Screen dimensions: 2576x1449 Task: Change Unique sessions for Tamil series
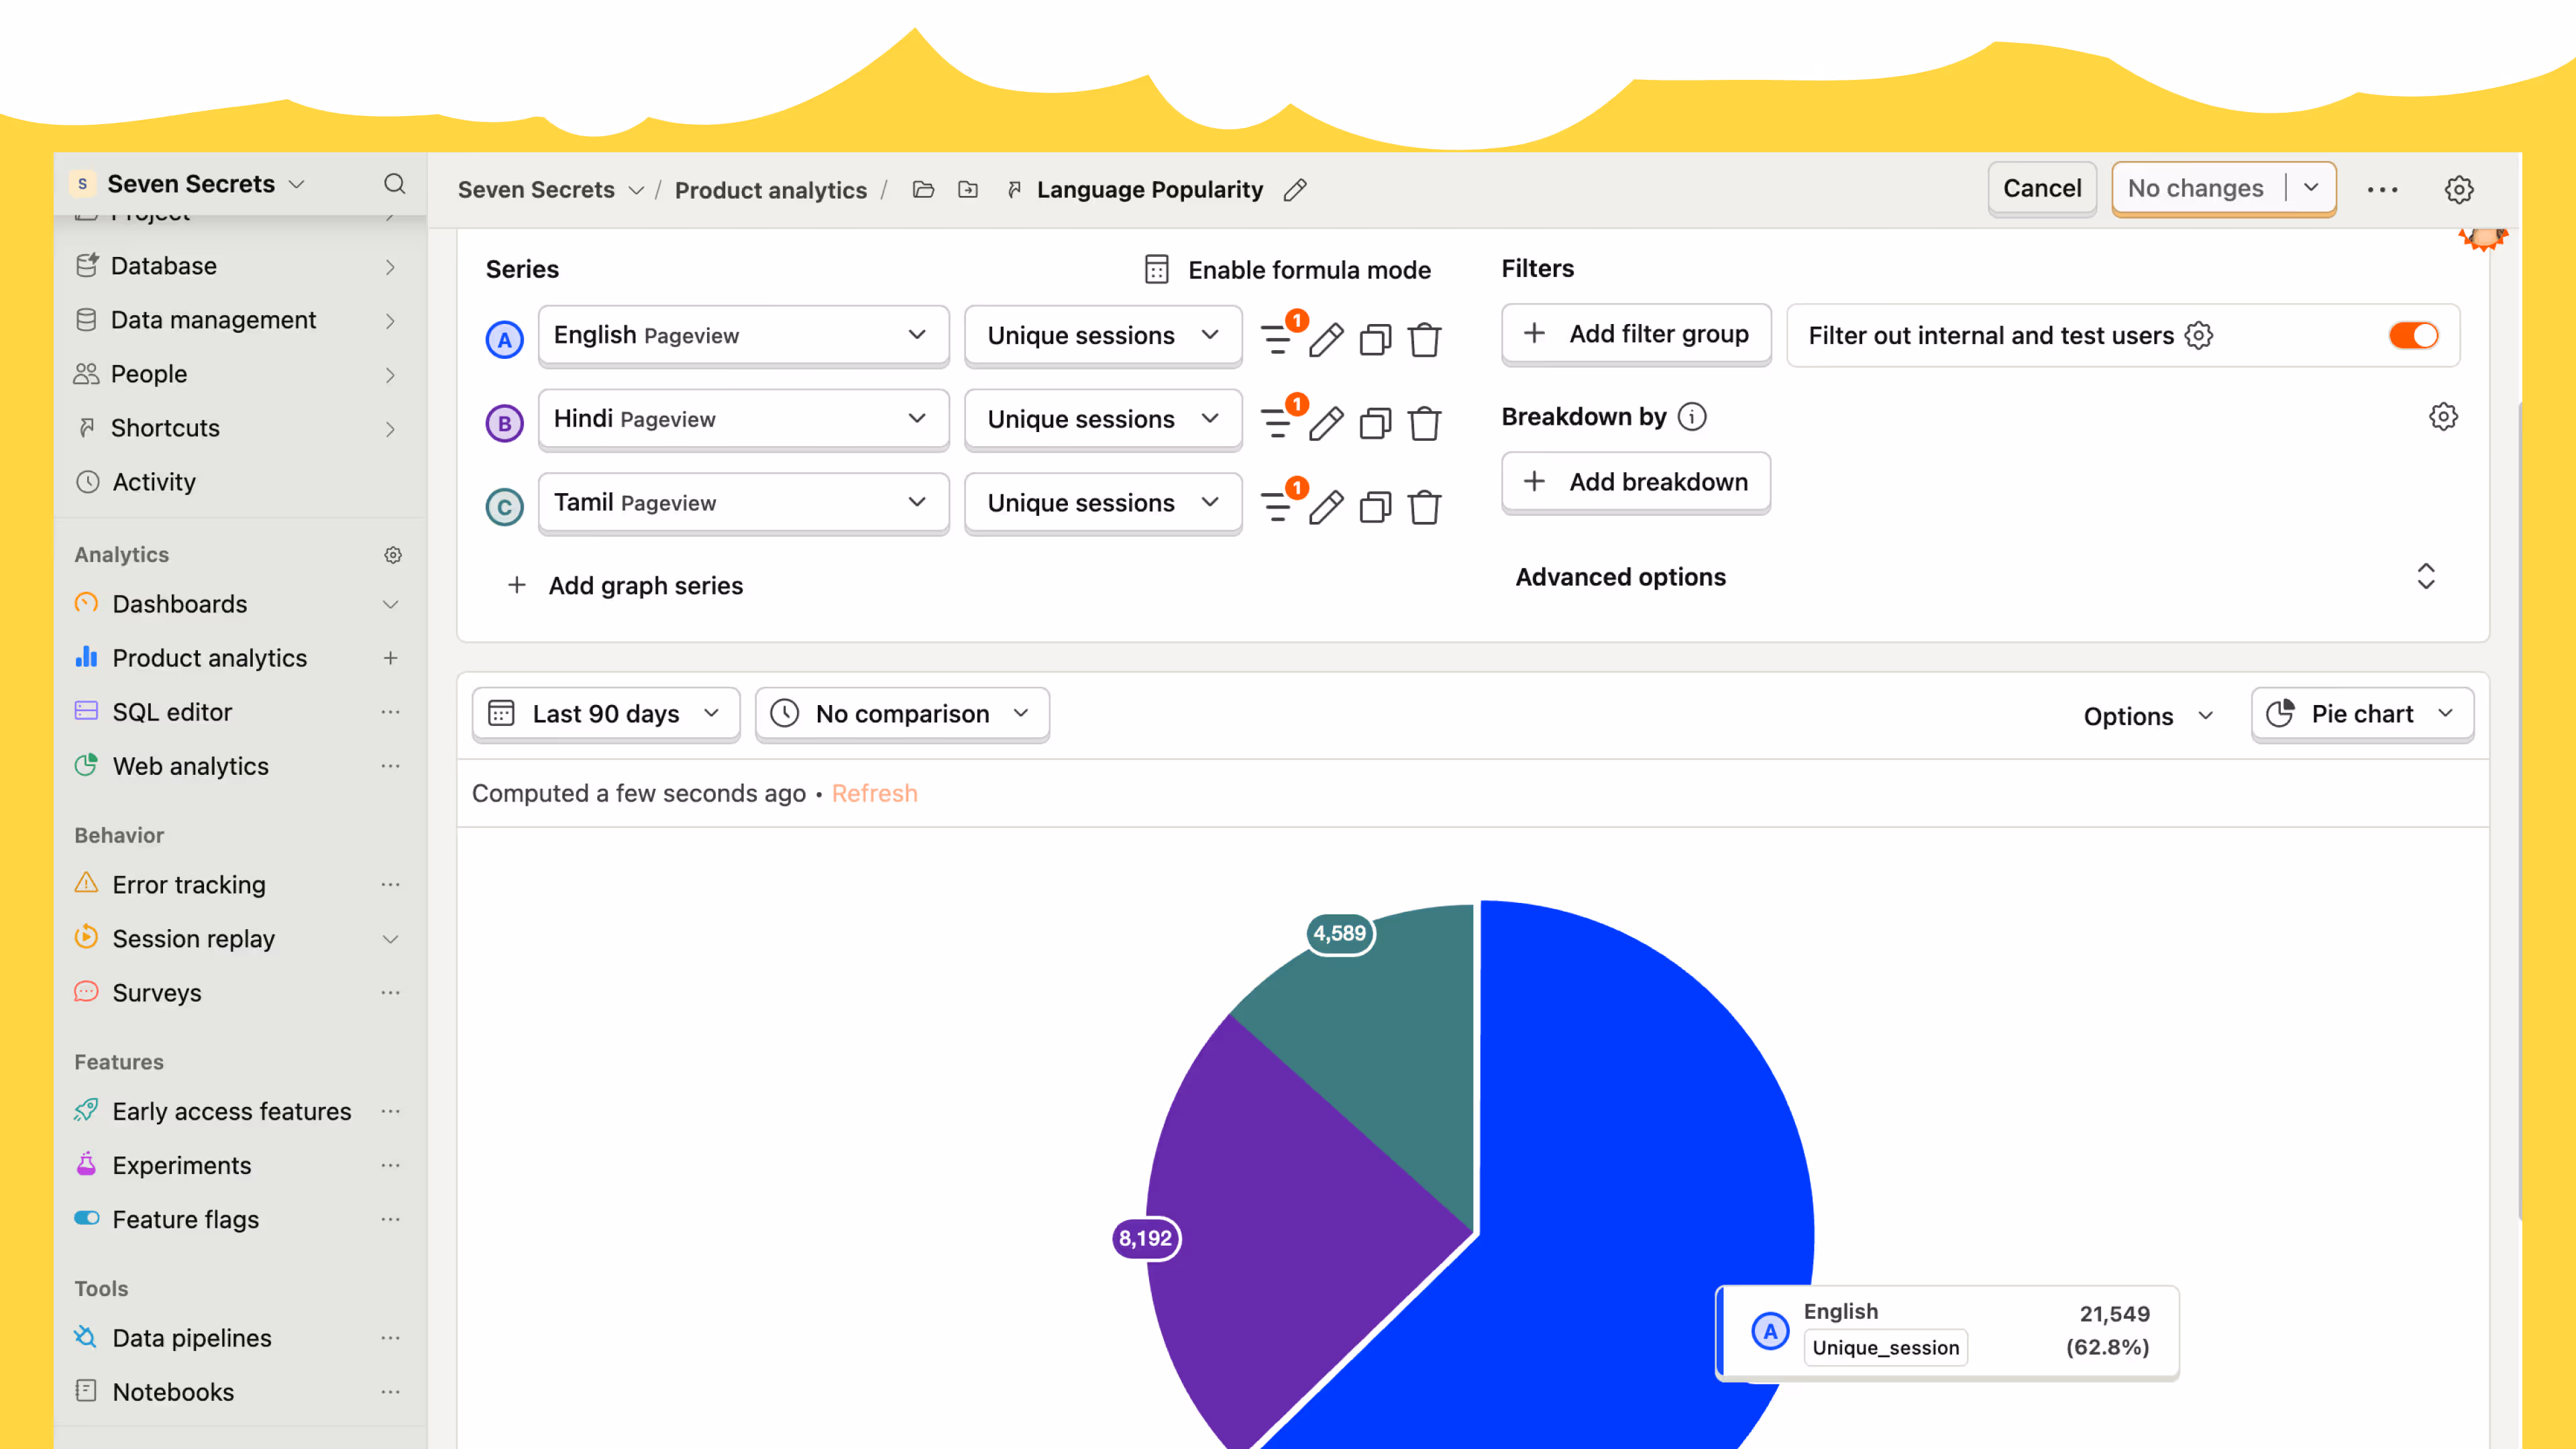click(x=1103, y=503)
